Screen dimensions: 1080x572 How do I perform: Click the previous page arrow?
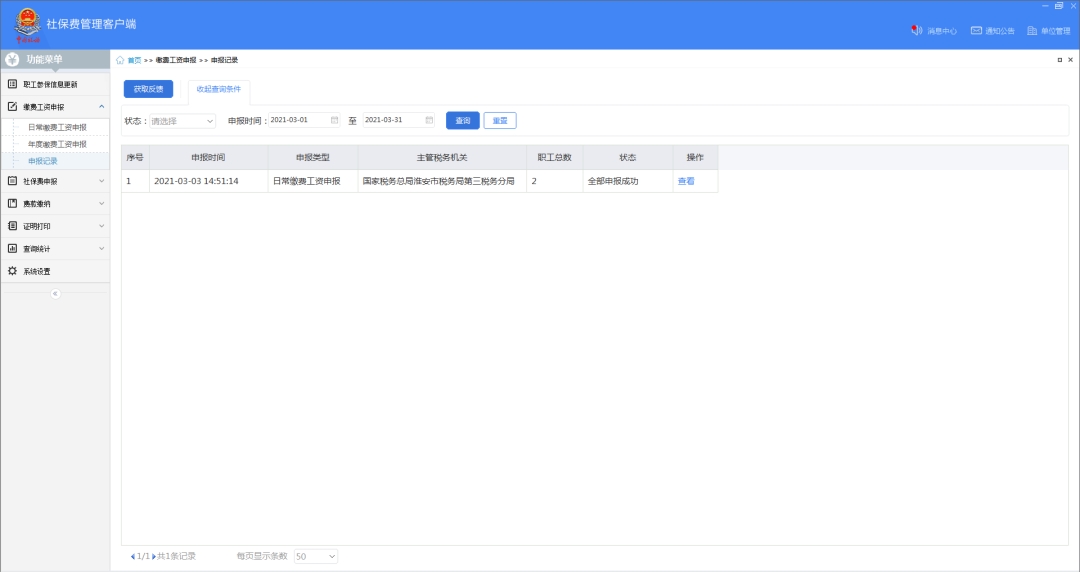pos(132,556)
